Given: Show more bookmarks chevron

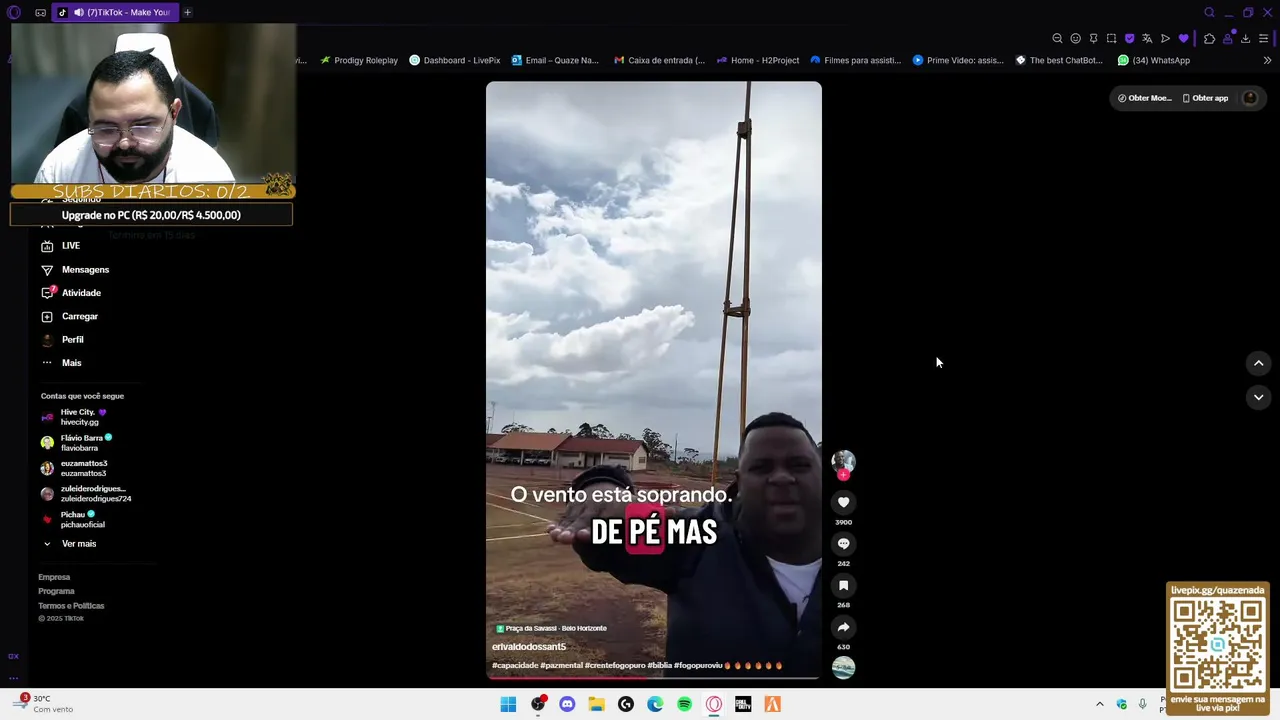Looking at the screenshot, I should [1267, 60].
